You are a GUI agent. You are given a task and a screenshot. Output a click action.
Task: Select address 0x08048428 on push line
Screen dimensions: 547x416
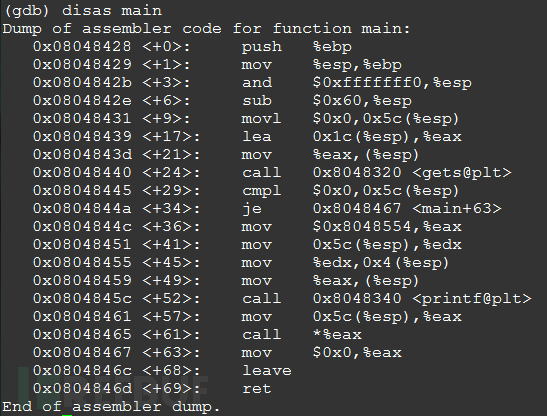[x=82, y=46]
